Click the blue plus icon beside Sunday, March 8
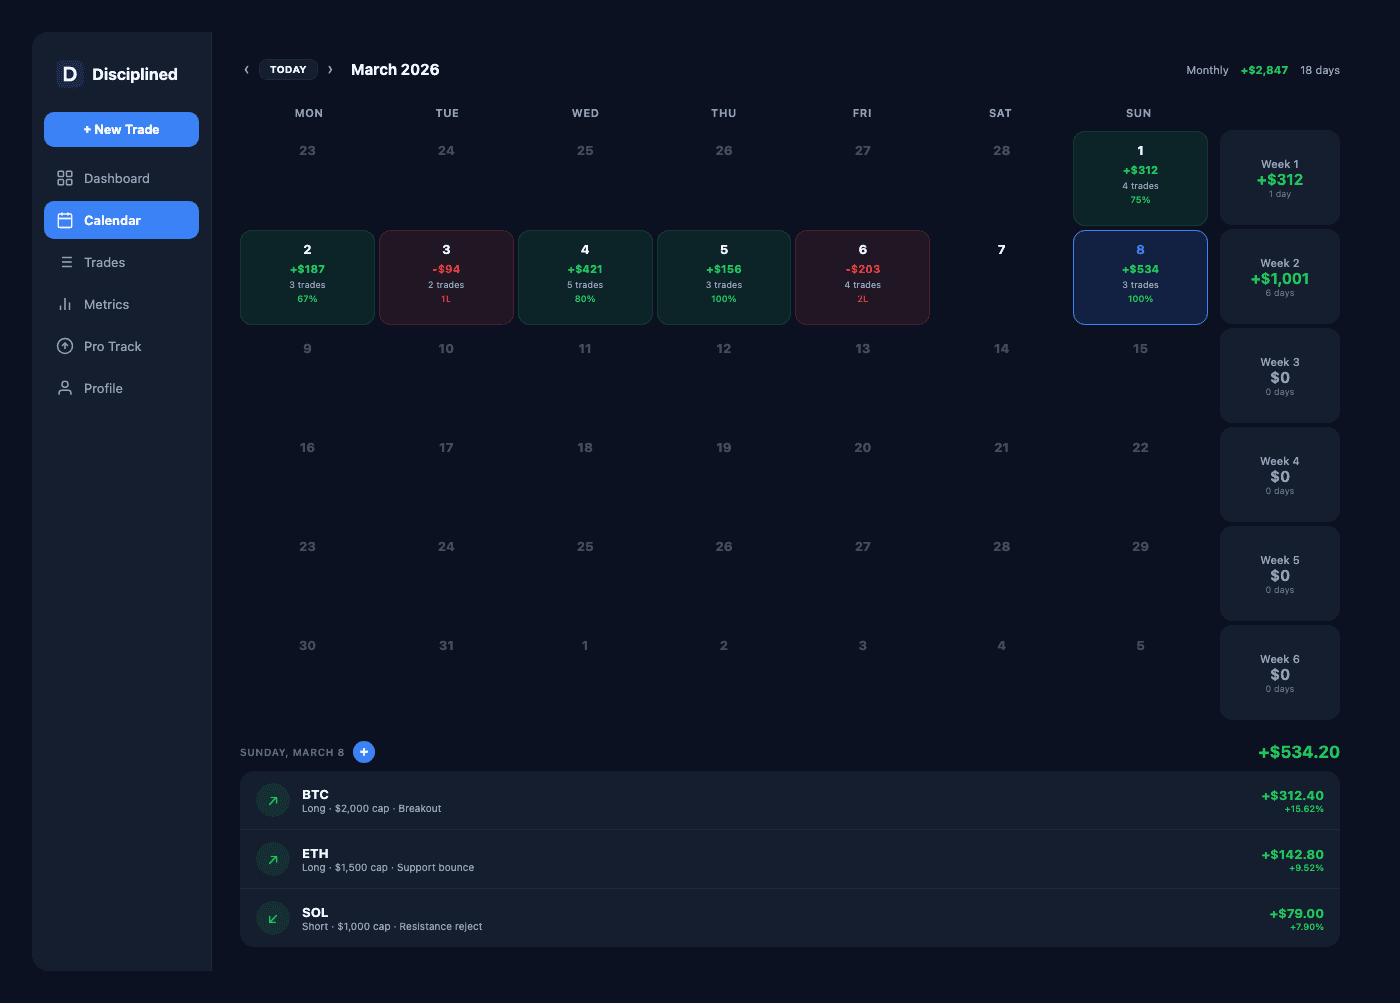The height and width of the screenshot is (1003, 1400). point(364,752)
